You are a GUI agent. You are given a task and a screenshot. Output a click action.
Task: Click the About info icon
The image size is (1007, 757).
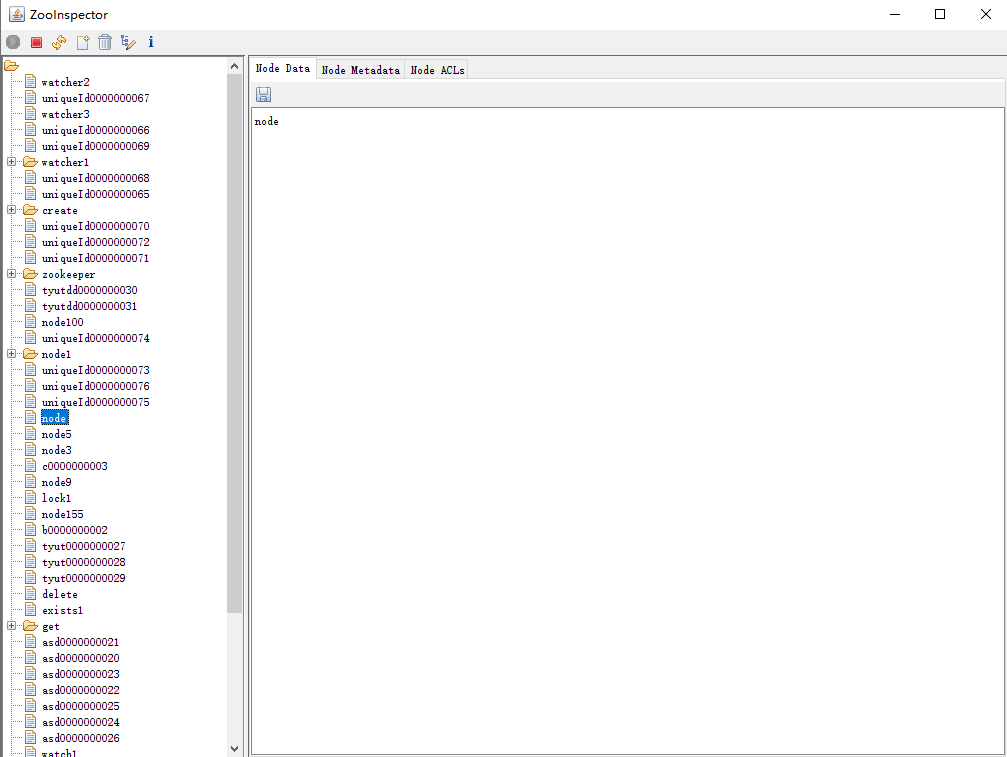151,42
